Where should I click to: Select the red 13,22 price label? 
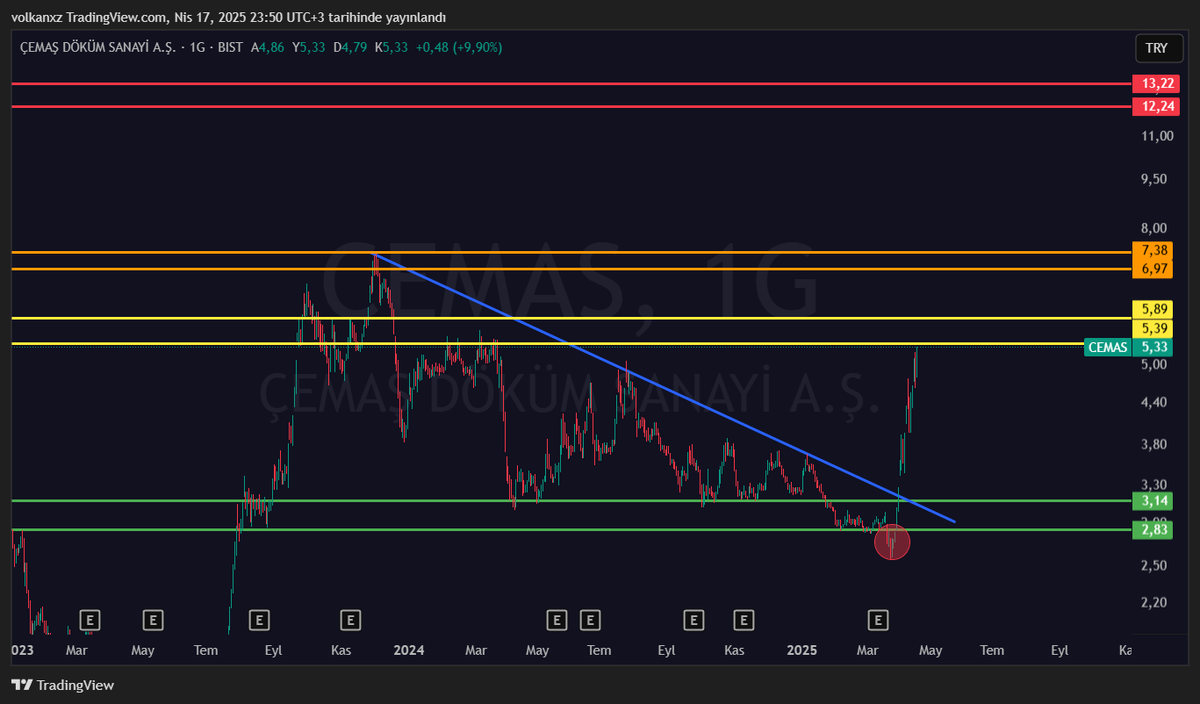[1155, 84]
